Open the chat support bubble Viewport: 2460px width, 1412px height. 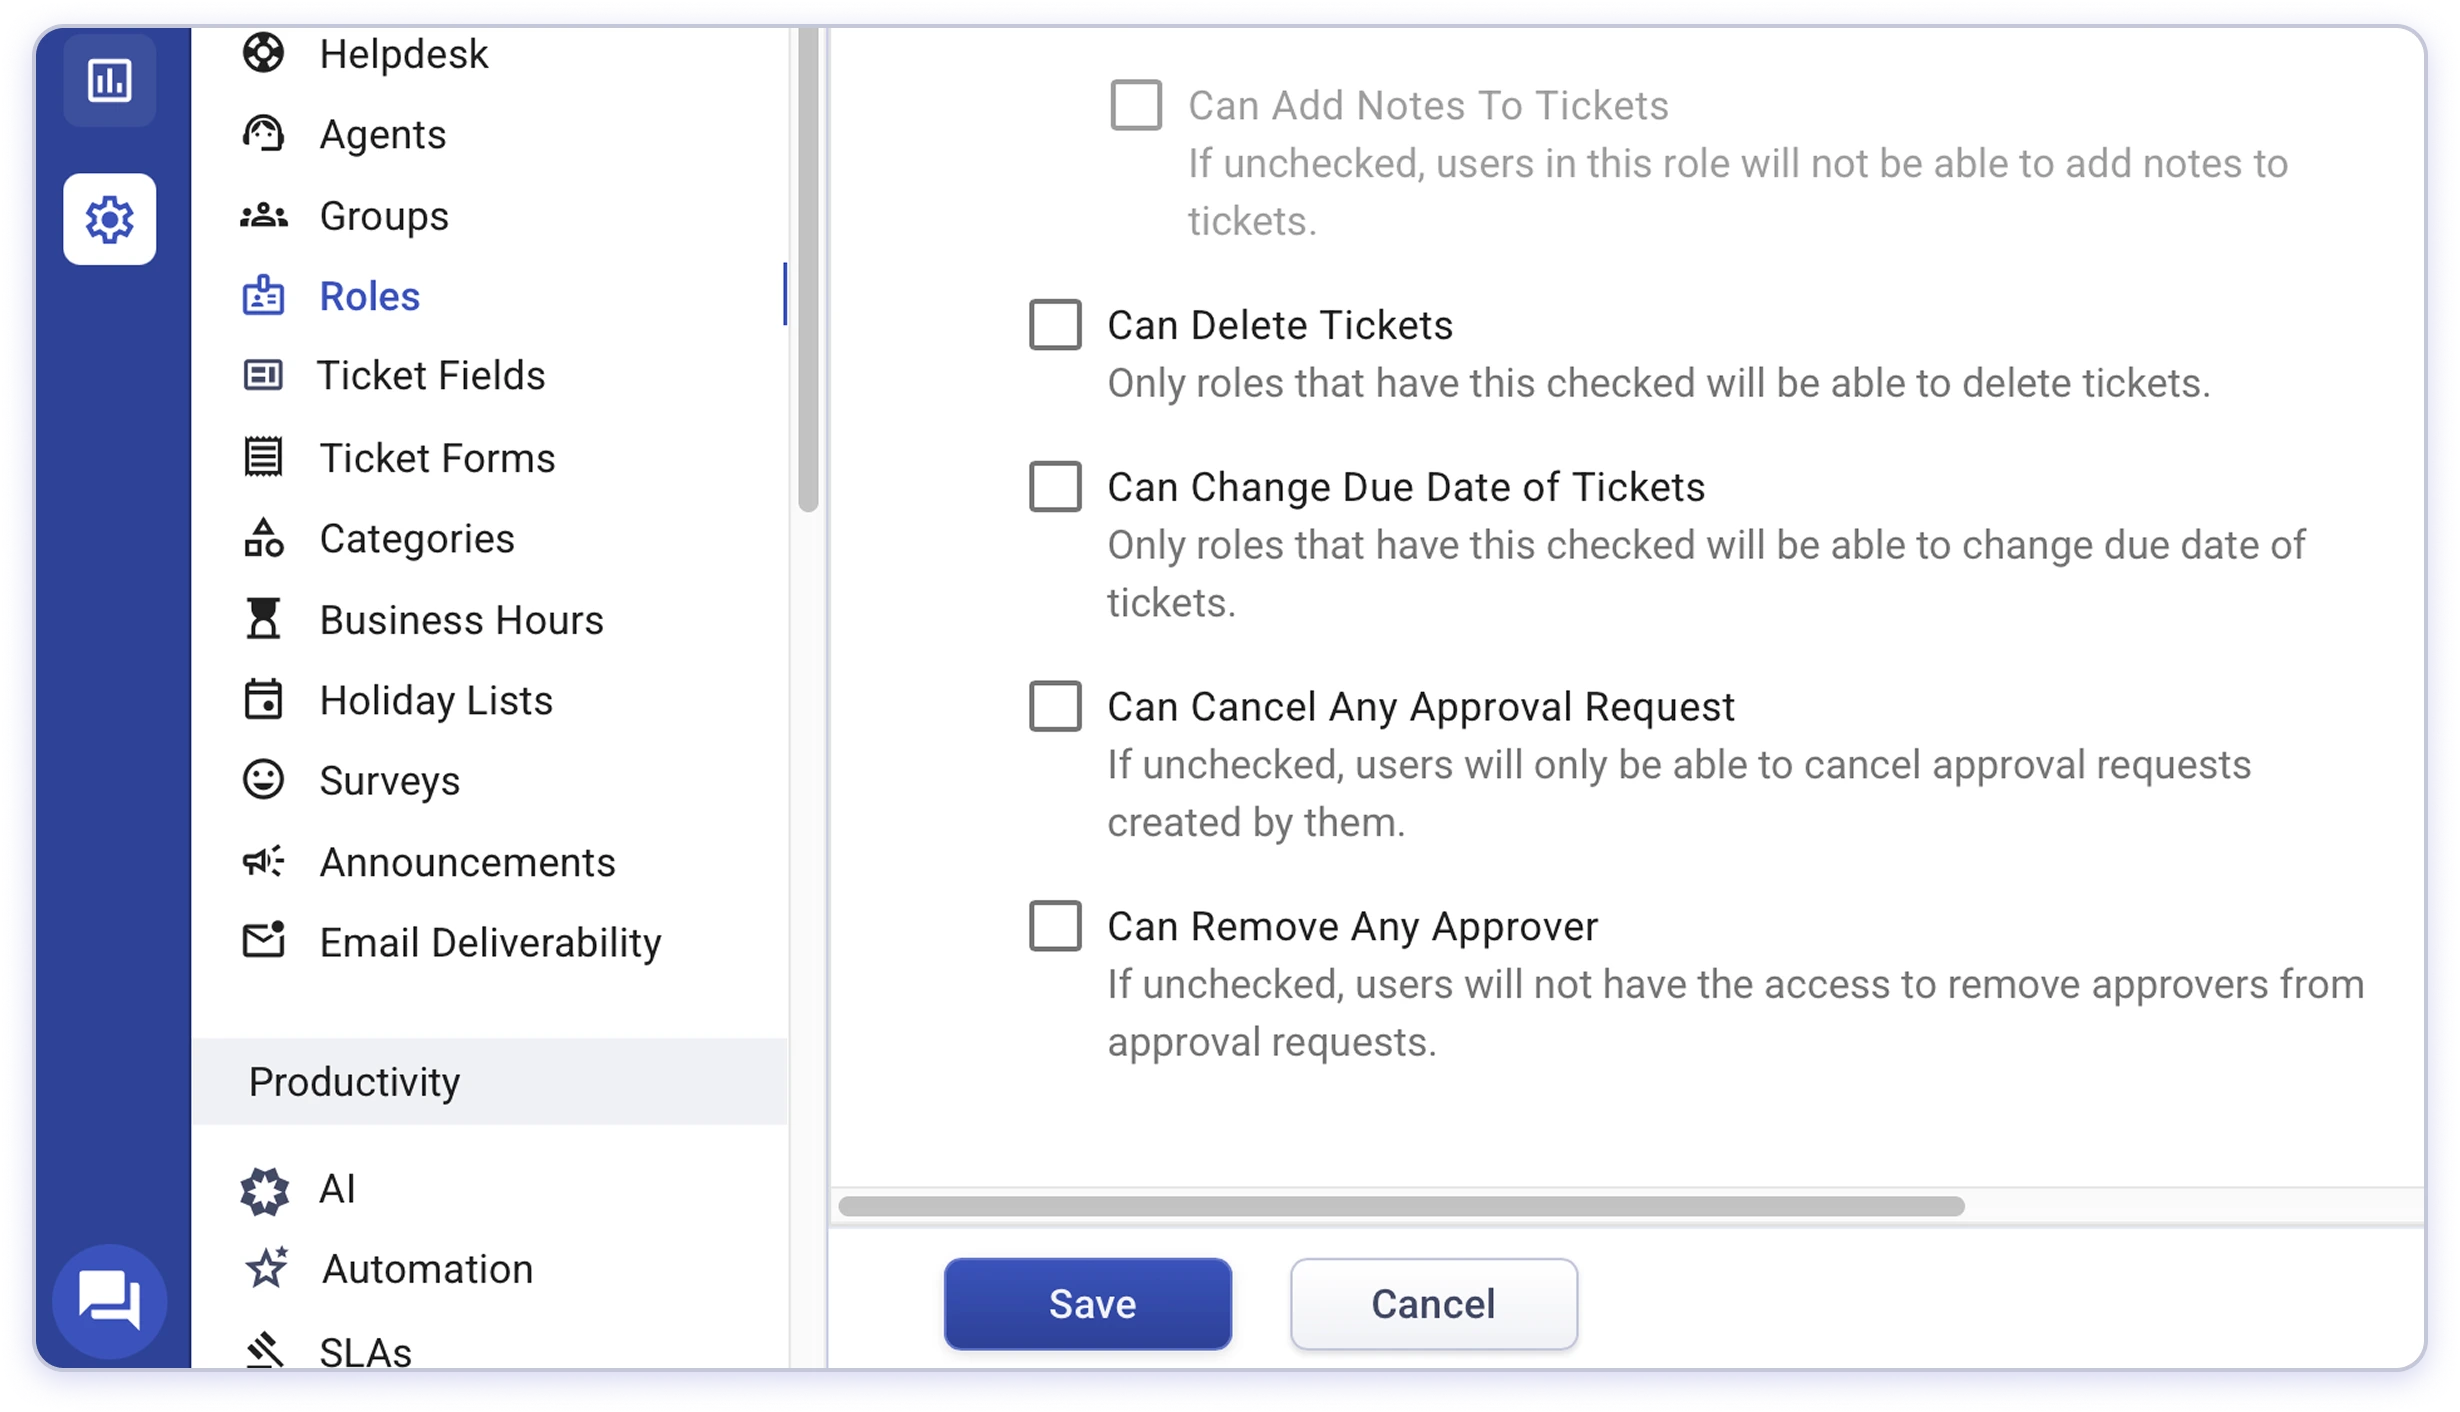[x=110, y=1300]
